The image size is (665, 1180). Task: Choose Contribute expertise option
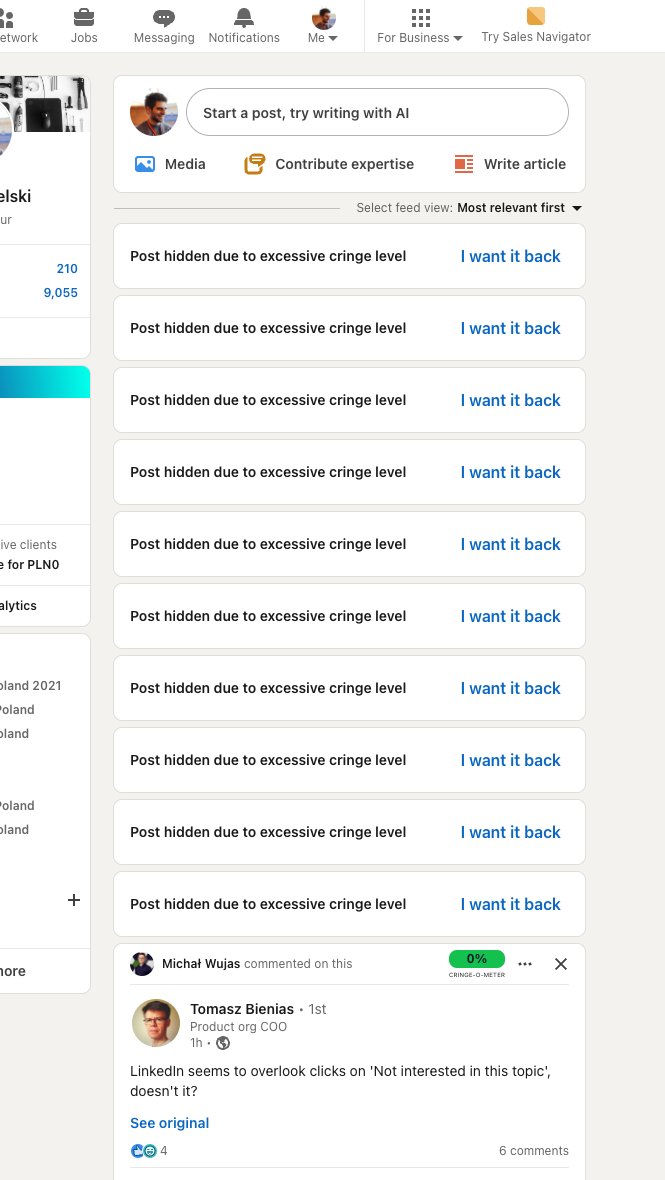[329, 164]
